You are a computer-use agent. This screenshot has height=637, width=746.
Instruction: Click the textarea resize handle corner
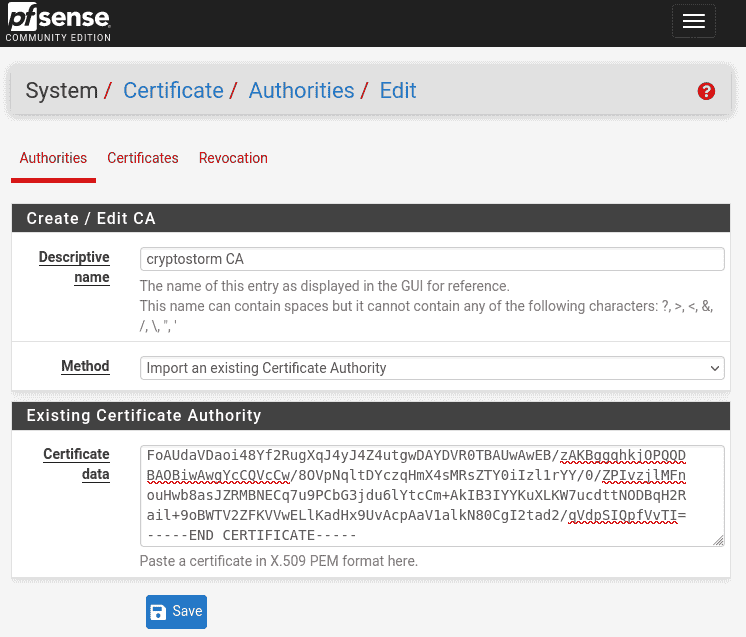[718, 540]
